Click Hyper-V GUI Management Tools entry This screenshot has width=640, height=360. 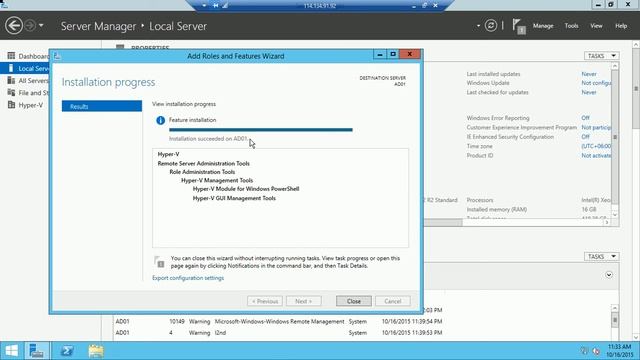pos(234,198)
